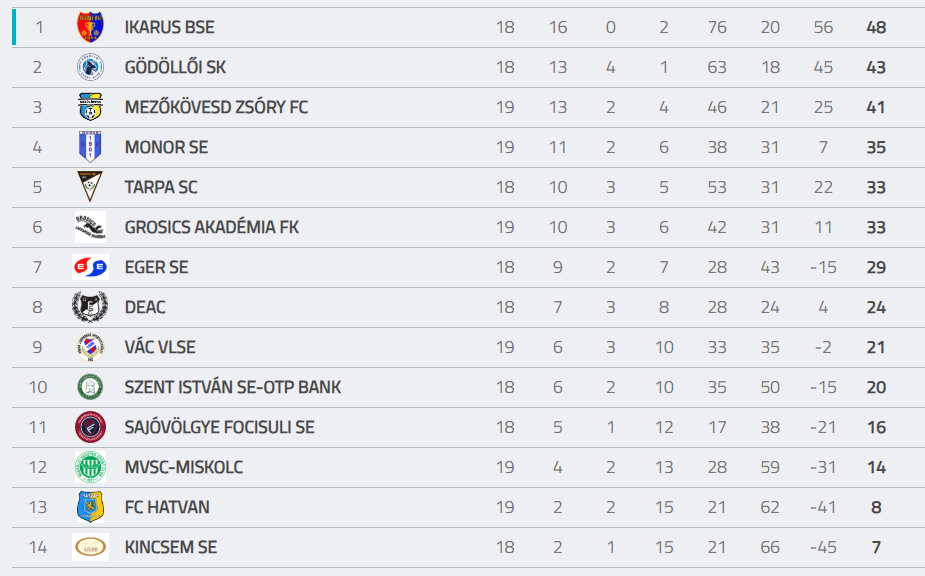Open the IKARUS BSE team name link

pos(169,27)
